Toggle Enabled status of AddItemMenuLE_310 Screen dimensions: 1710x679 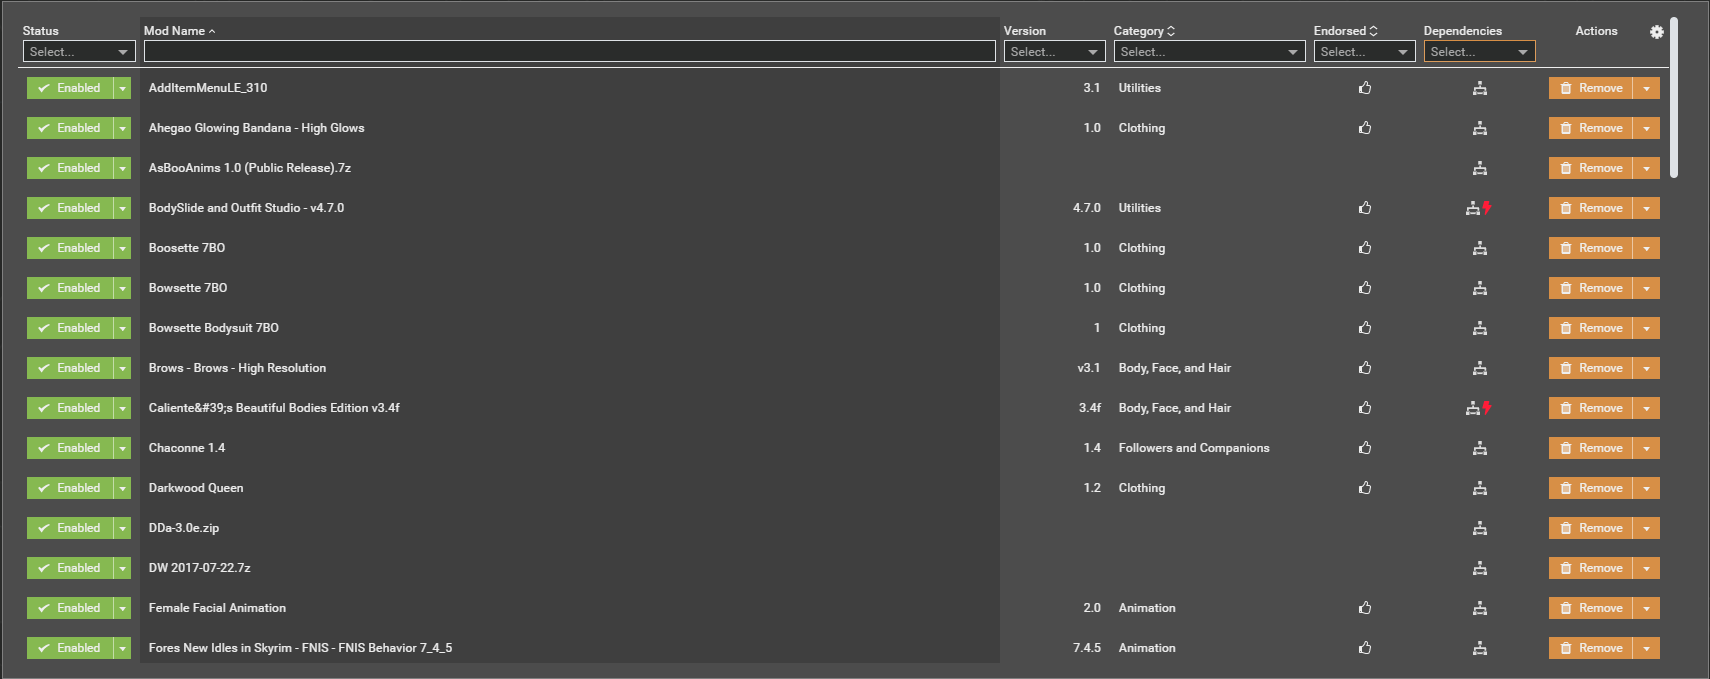tap(69, 88)
